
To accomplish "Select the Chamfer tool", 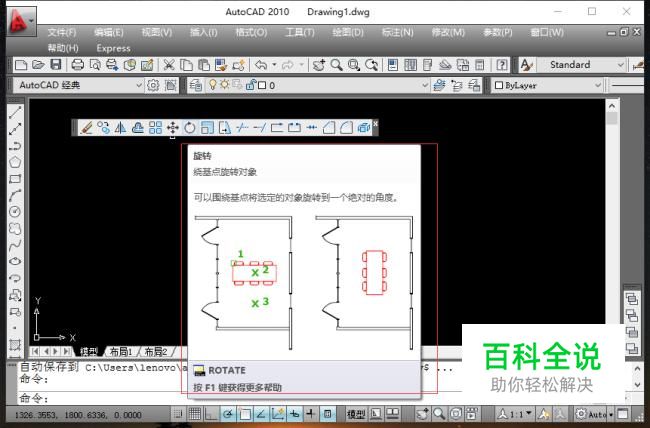I will click(x=329, y=127).
